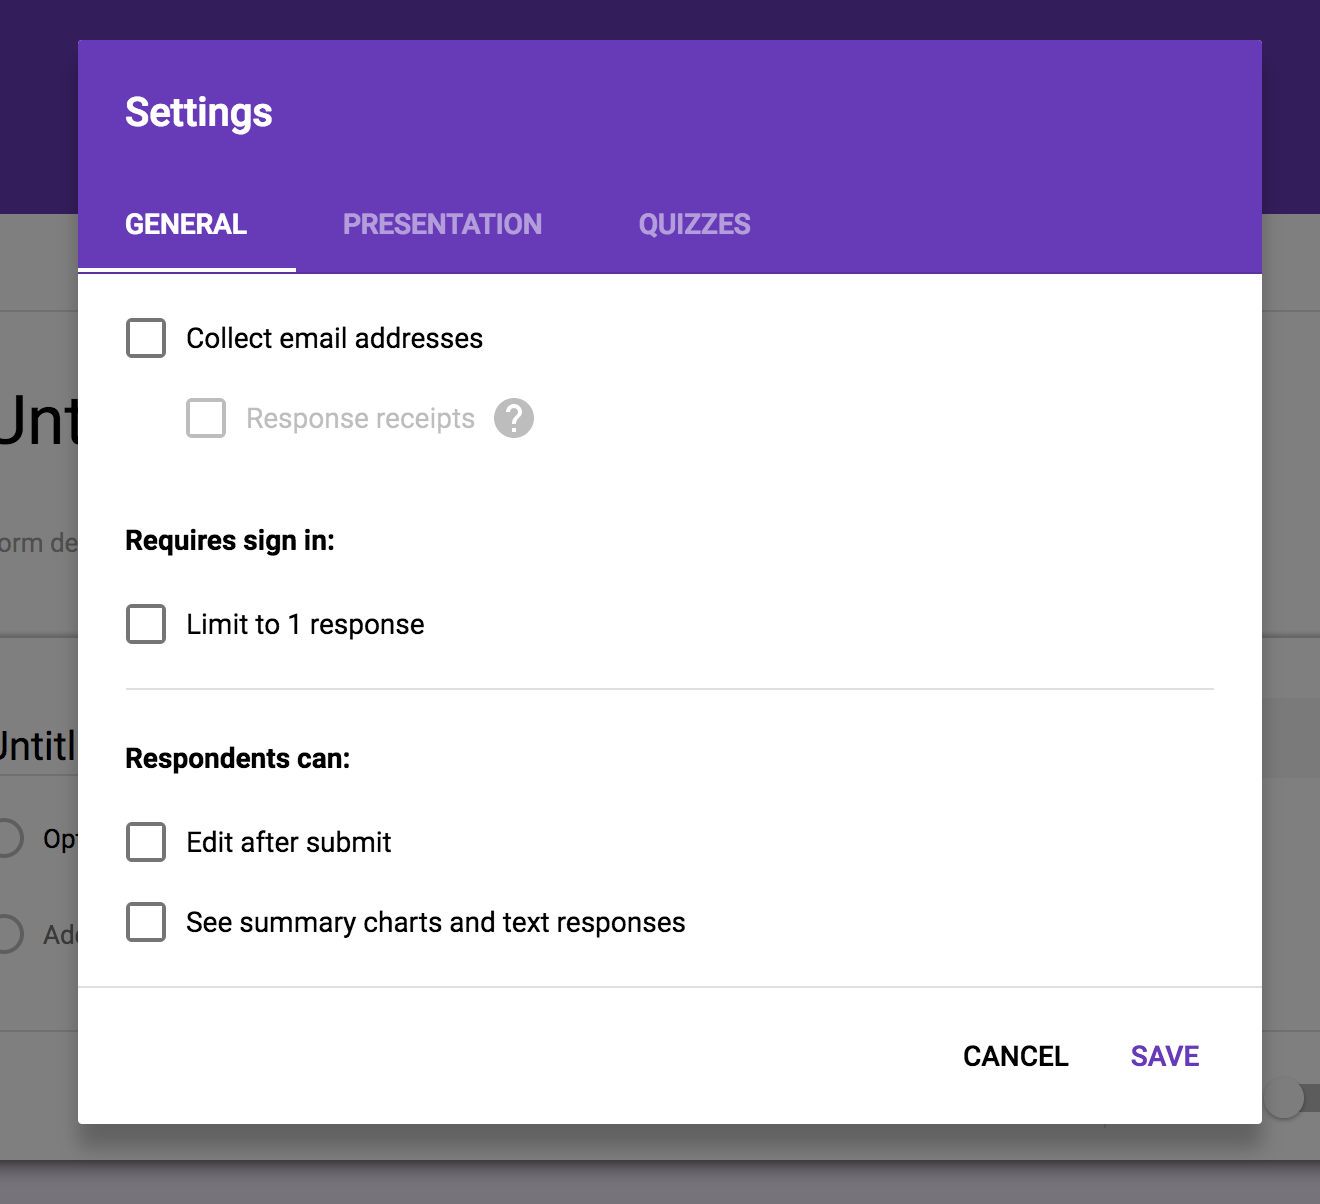Click the 'See summary charts and text responses' label
1320x1204 pixels.
[435, 922]
